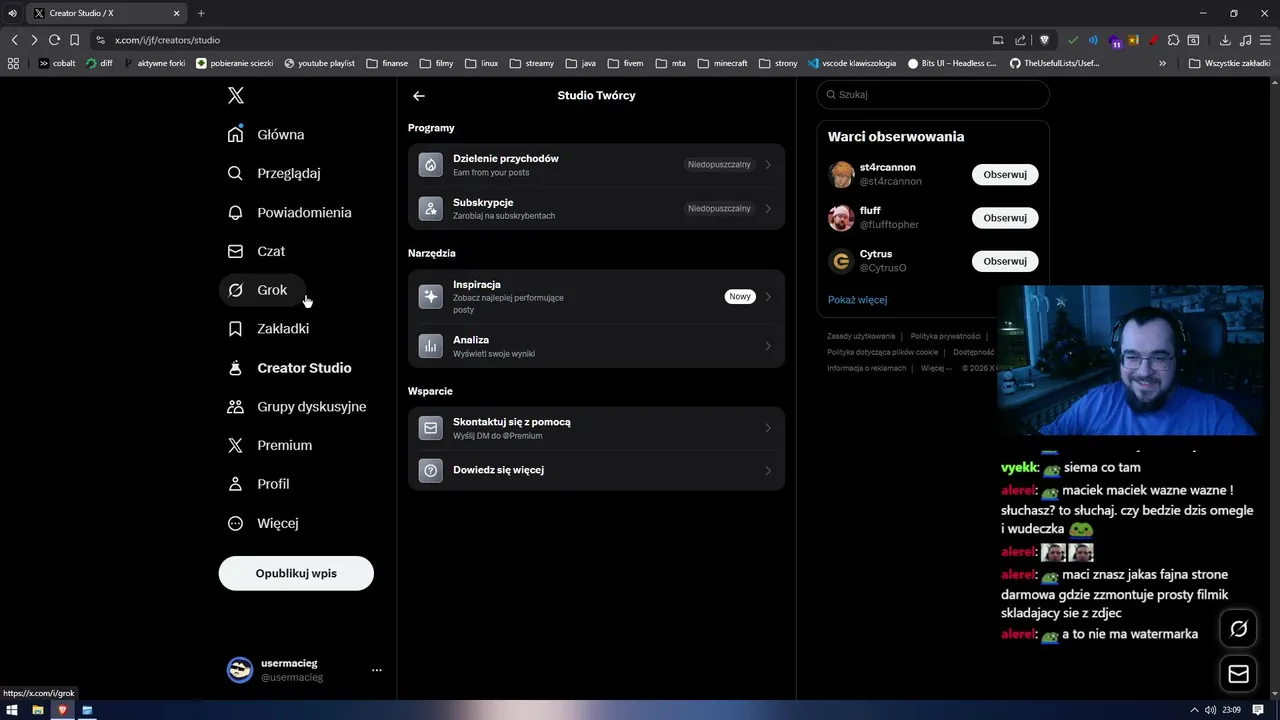
Task: Click the Brave Shields lion icon
Action: (1044, 40)
